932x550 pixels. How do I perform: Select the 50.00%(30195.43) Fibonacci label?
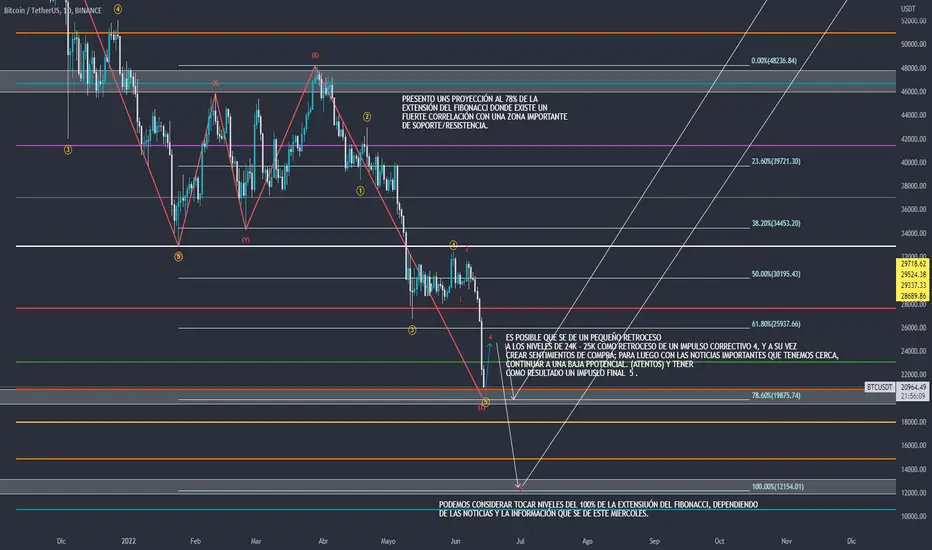[x=776, y=274]
